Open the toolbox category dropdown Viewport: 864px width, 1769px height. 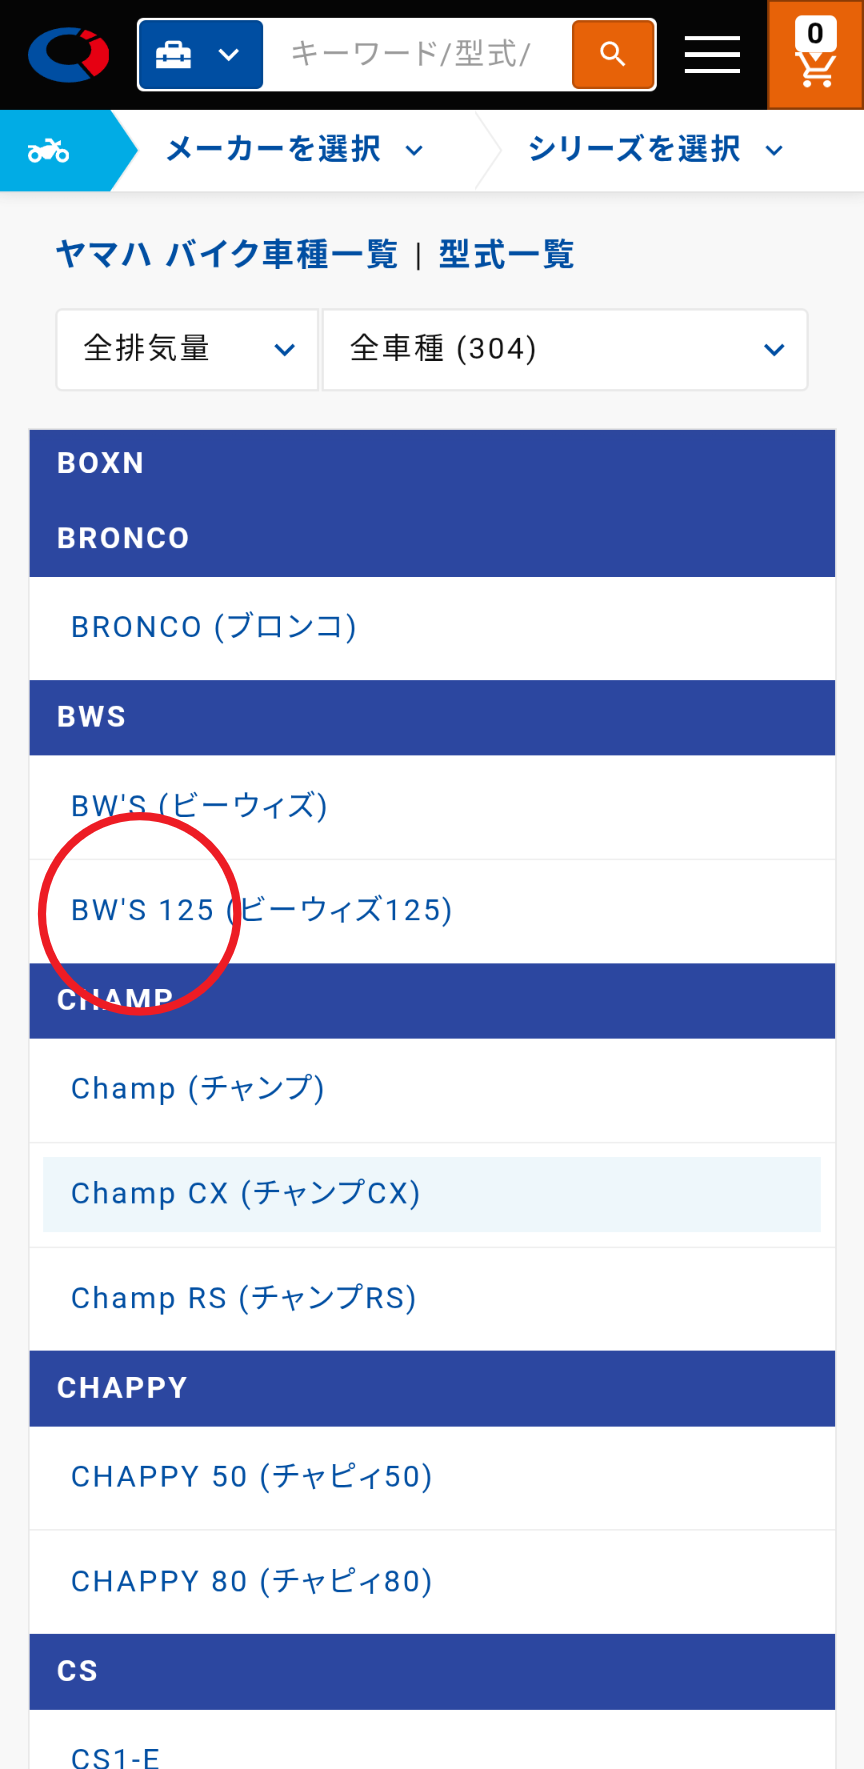click(200, 54)
